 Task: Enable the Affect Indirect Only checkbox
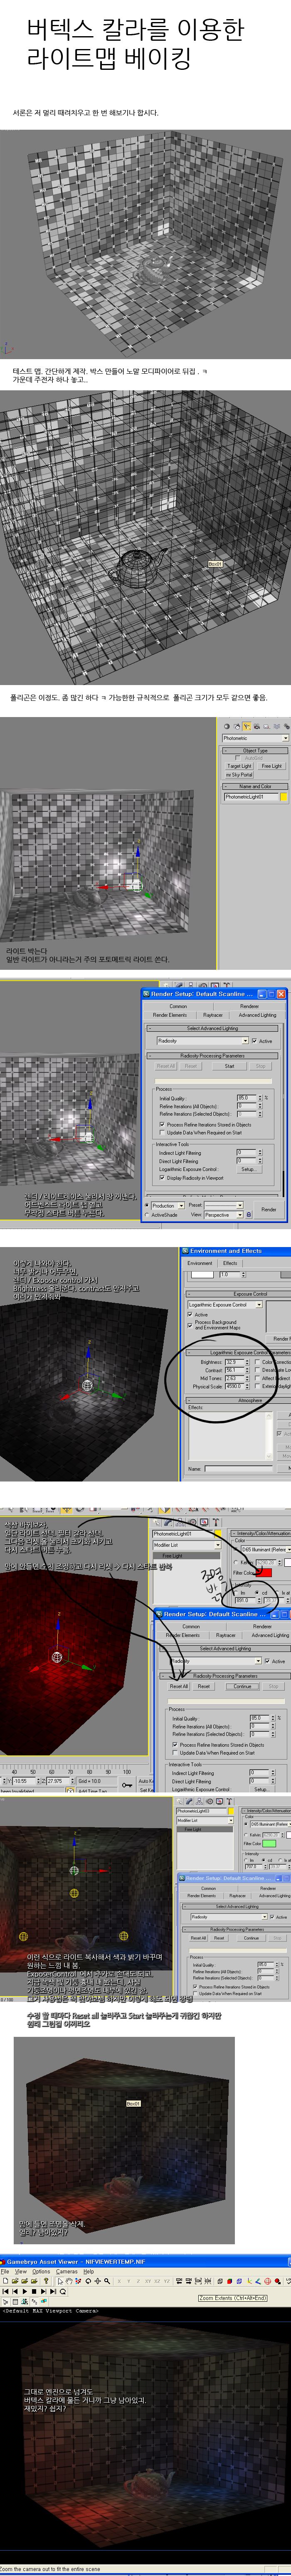pyautogui.click(x=257, y=1378)
